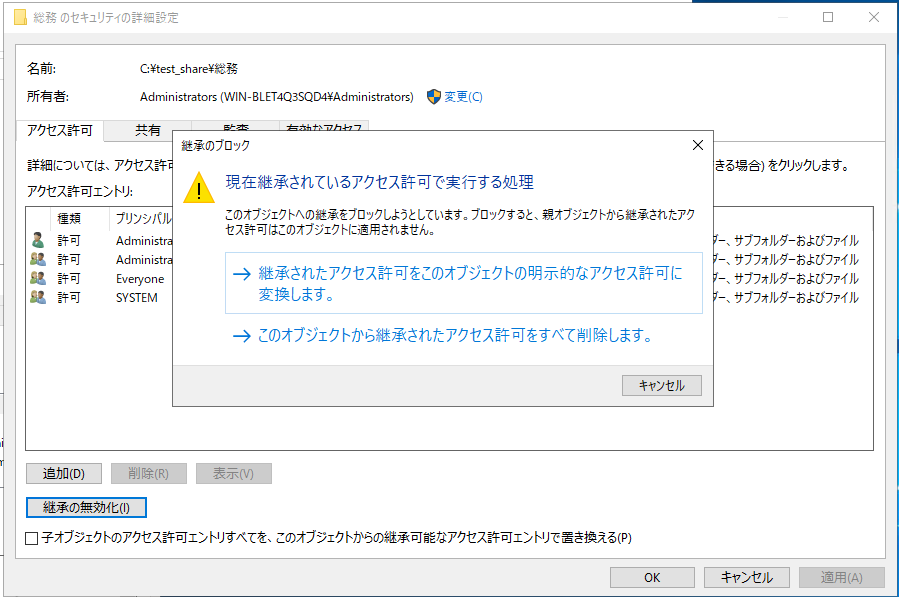Image resolution: width=899 pixels, height=597 pixels.
Task: Select the SYSTEM permission entry
Action: point(449,298)
